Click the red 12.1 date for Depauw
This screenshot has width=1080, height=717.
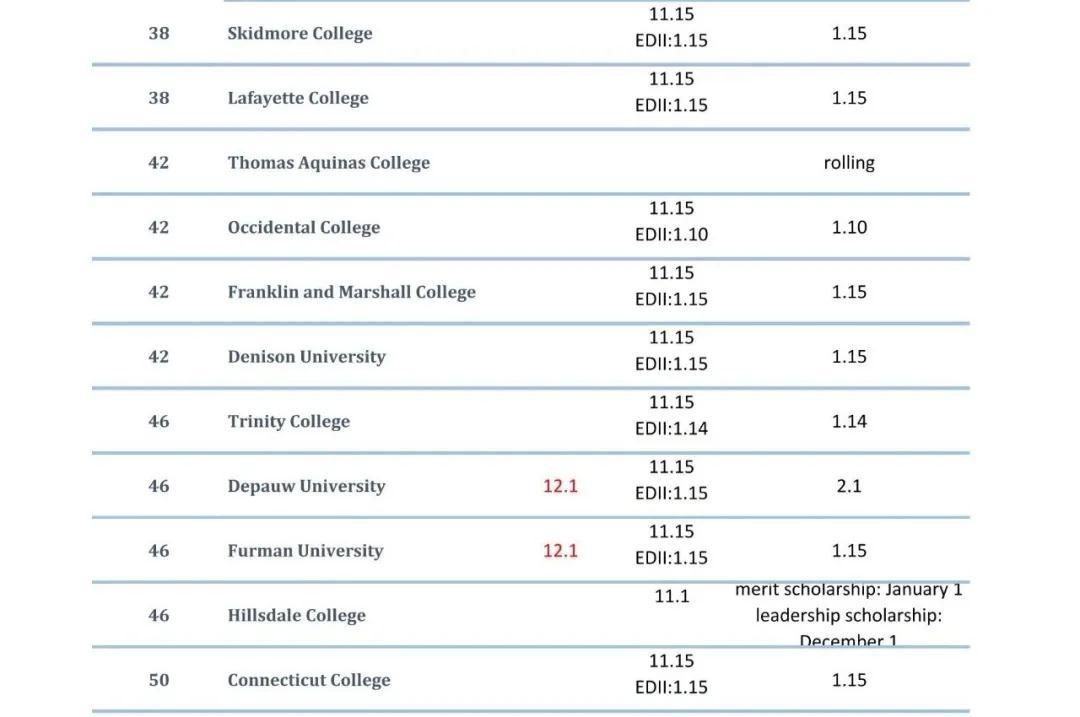pyautogui.click(x=560, y=486)
